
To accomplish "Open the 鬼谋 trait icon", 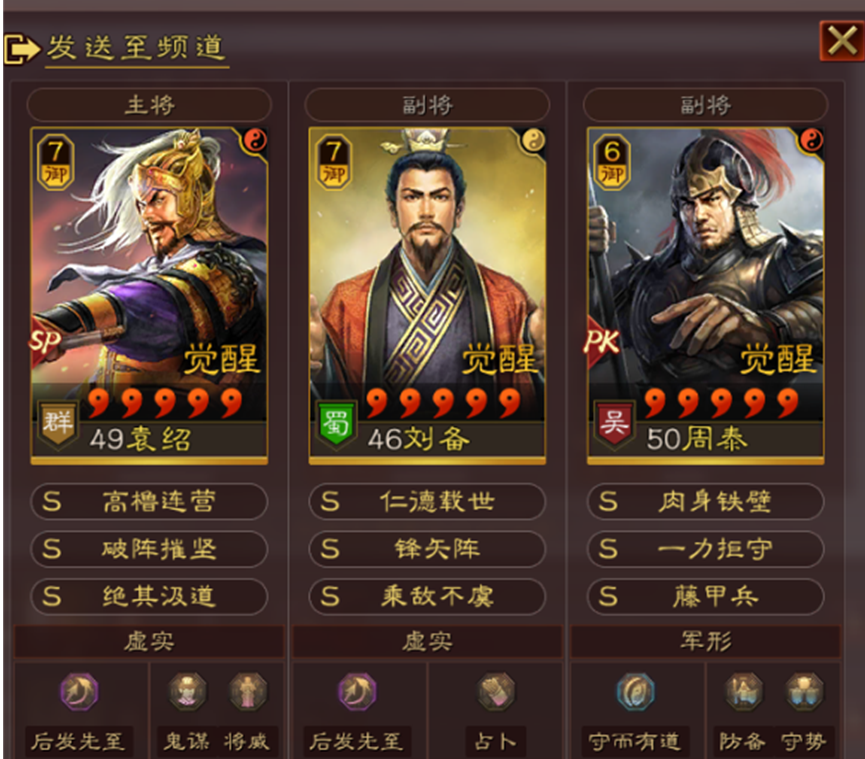I will pyautogui.click(x=188, y=691).
